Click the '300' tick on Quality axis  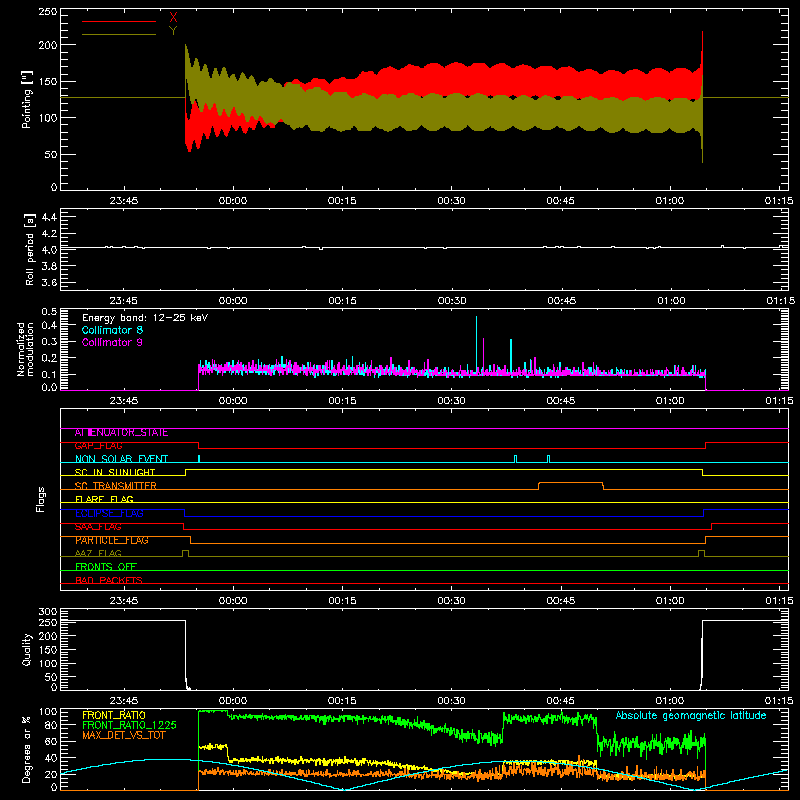click(47, 612)
